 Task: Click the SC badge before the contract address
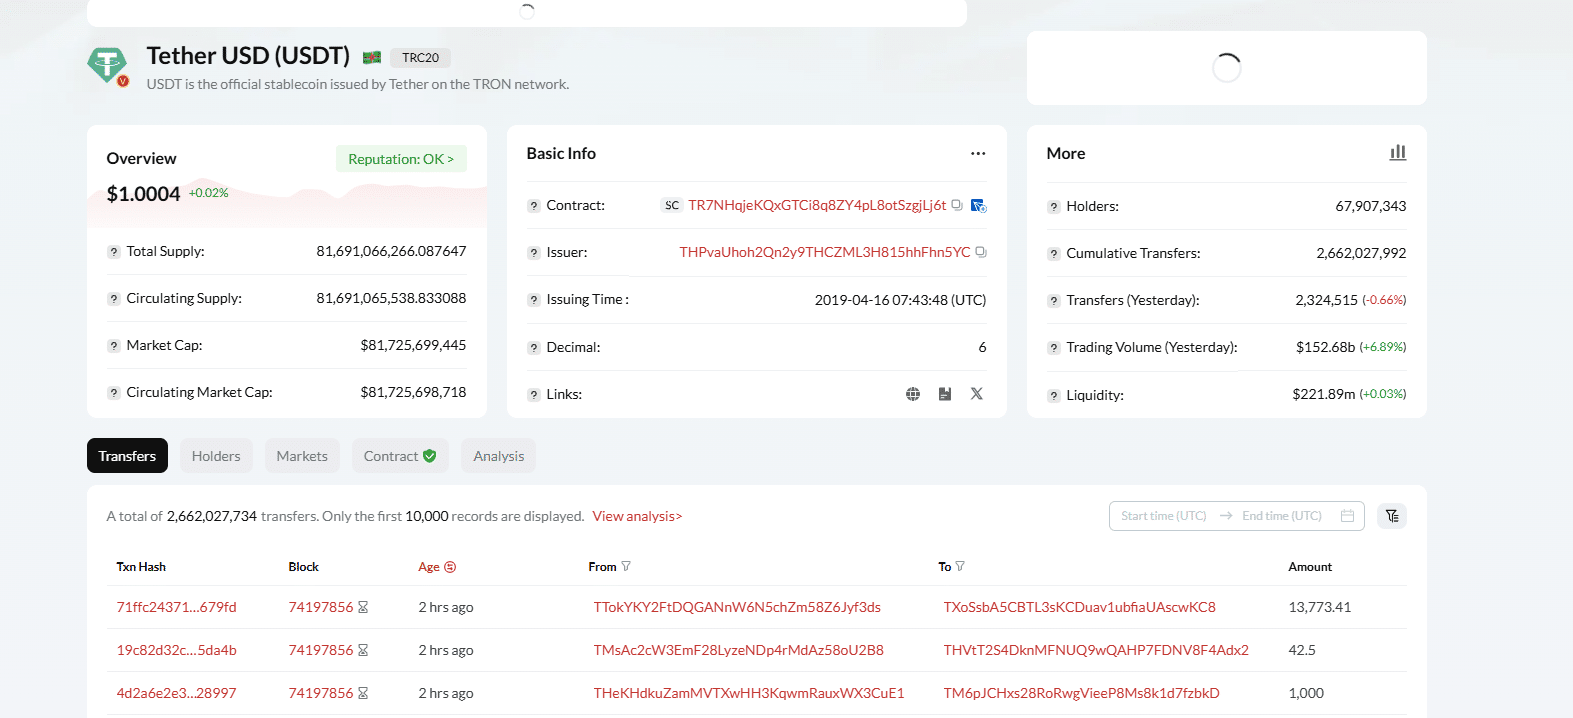click(672, 205)
